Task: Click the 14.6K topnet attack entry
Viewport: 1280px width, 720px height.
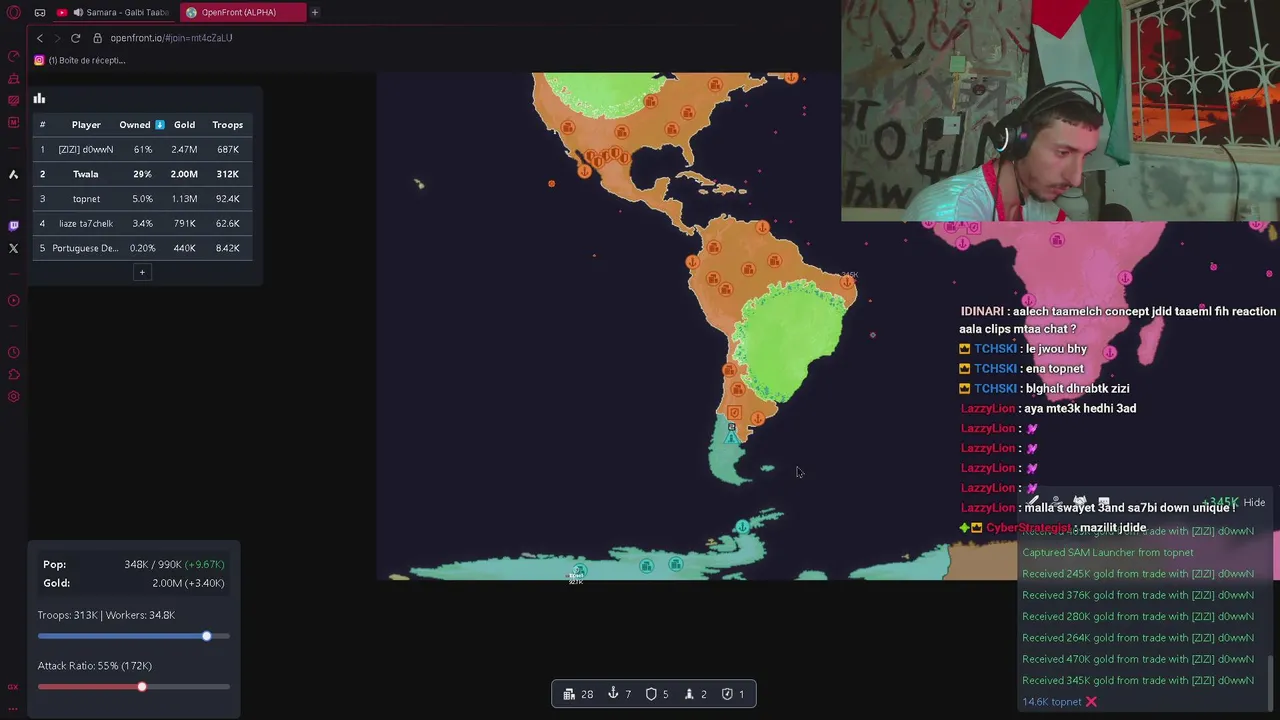Action: [x=1051, y=702]
